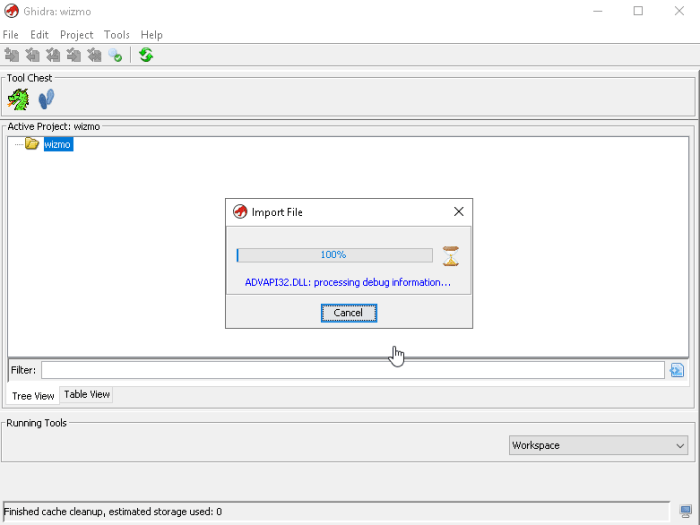Viewport: 700px width, 525px height.
Task: Click the hourglass icon in Import File dialog
Action: tap(450, 256)
